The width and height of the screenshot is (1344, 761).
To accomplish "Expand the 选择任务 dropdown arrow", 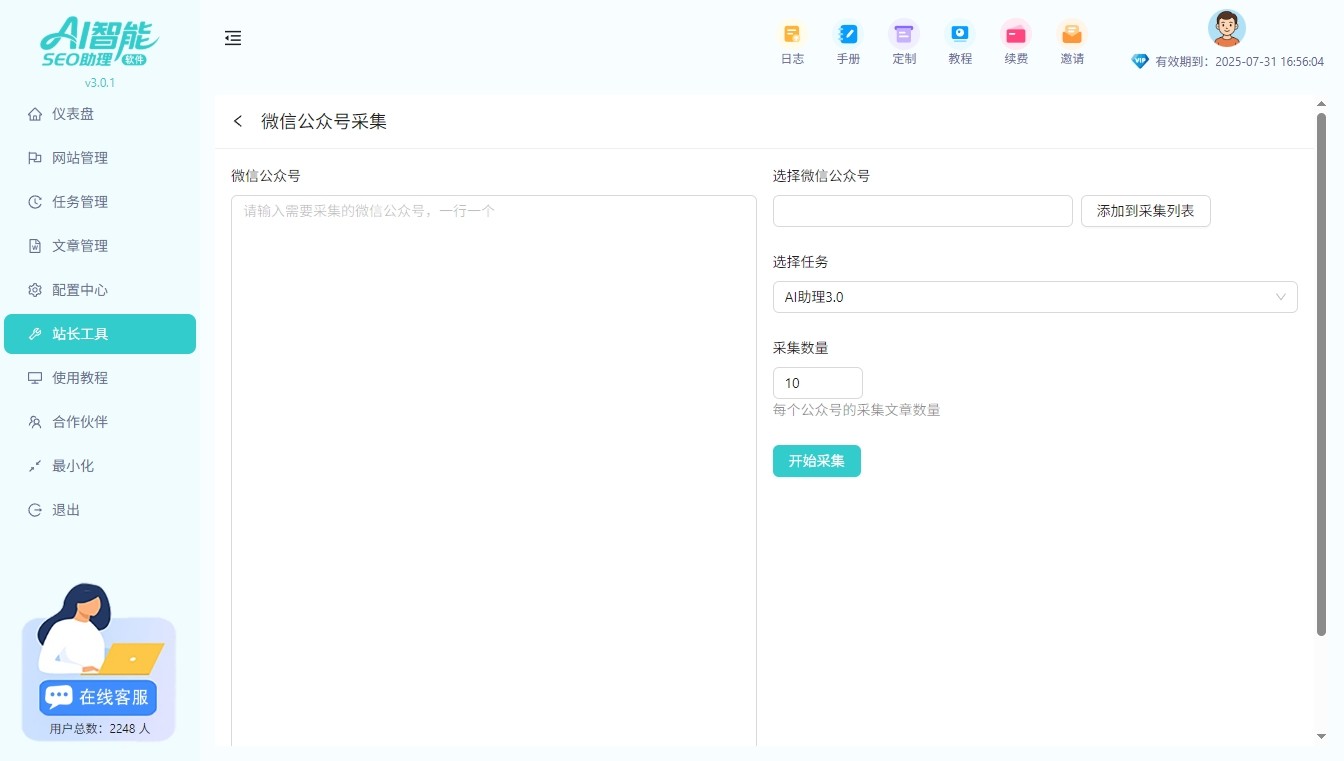I will click(1281, 297).
